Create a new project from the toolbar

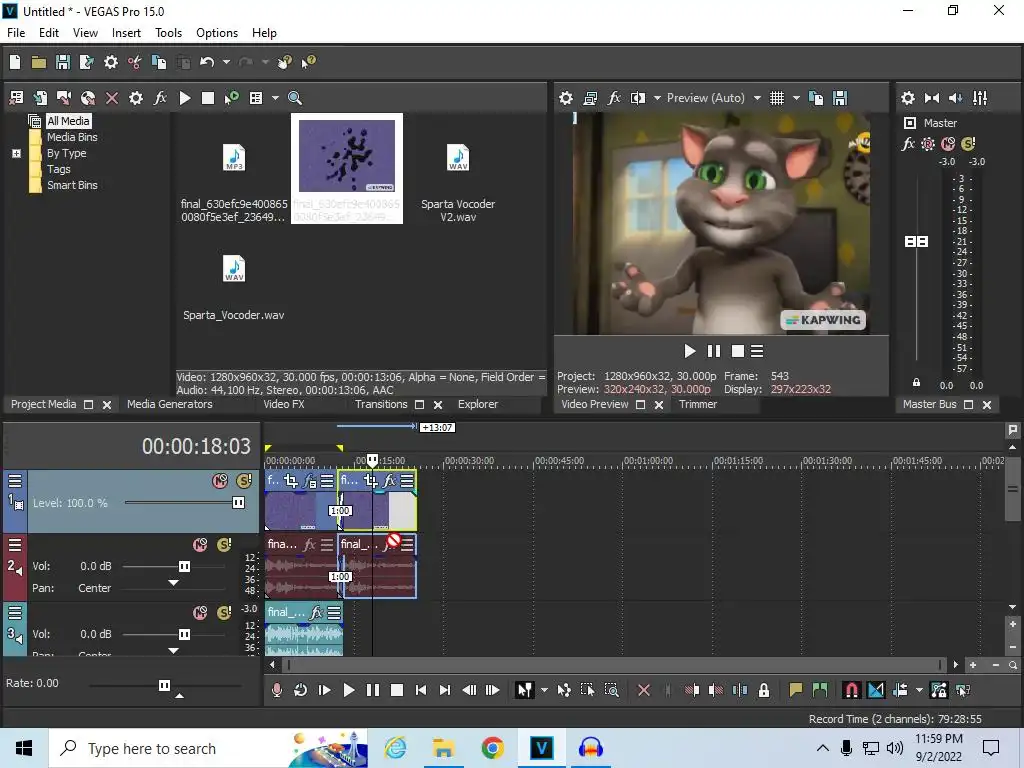[14, 62]
